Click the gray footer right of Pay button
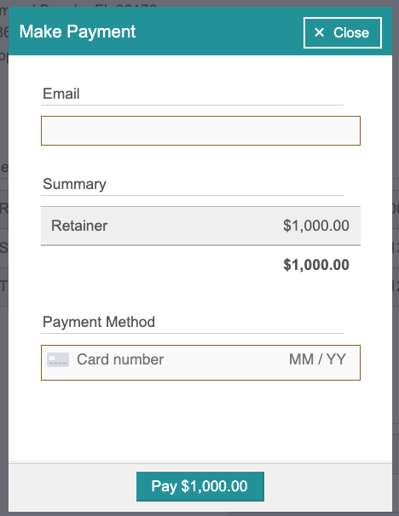 328,487
